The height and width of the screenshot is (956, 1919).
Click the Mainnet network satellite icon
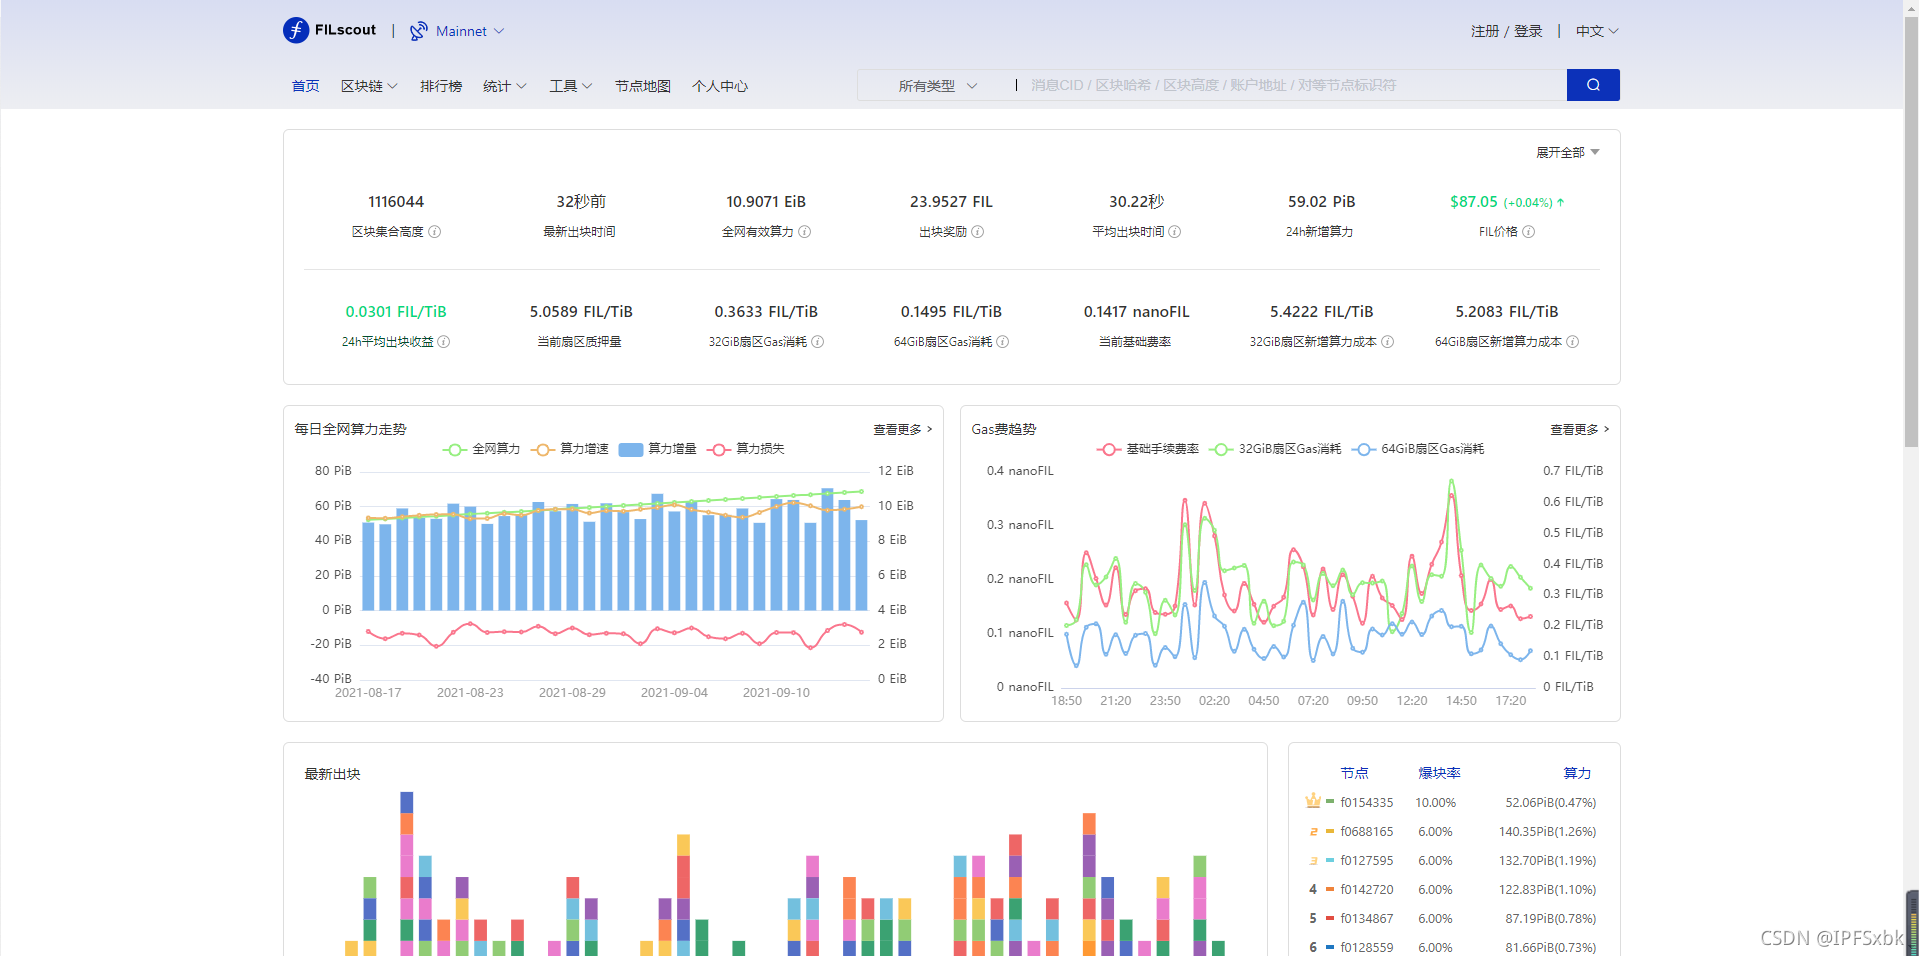pyautogui.click(x=419, y=31)
